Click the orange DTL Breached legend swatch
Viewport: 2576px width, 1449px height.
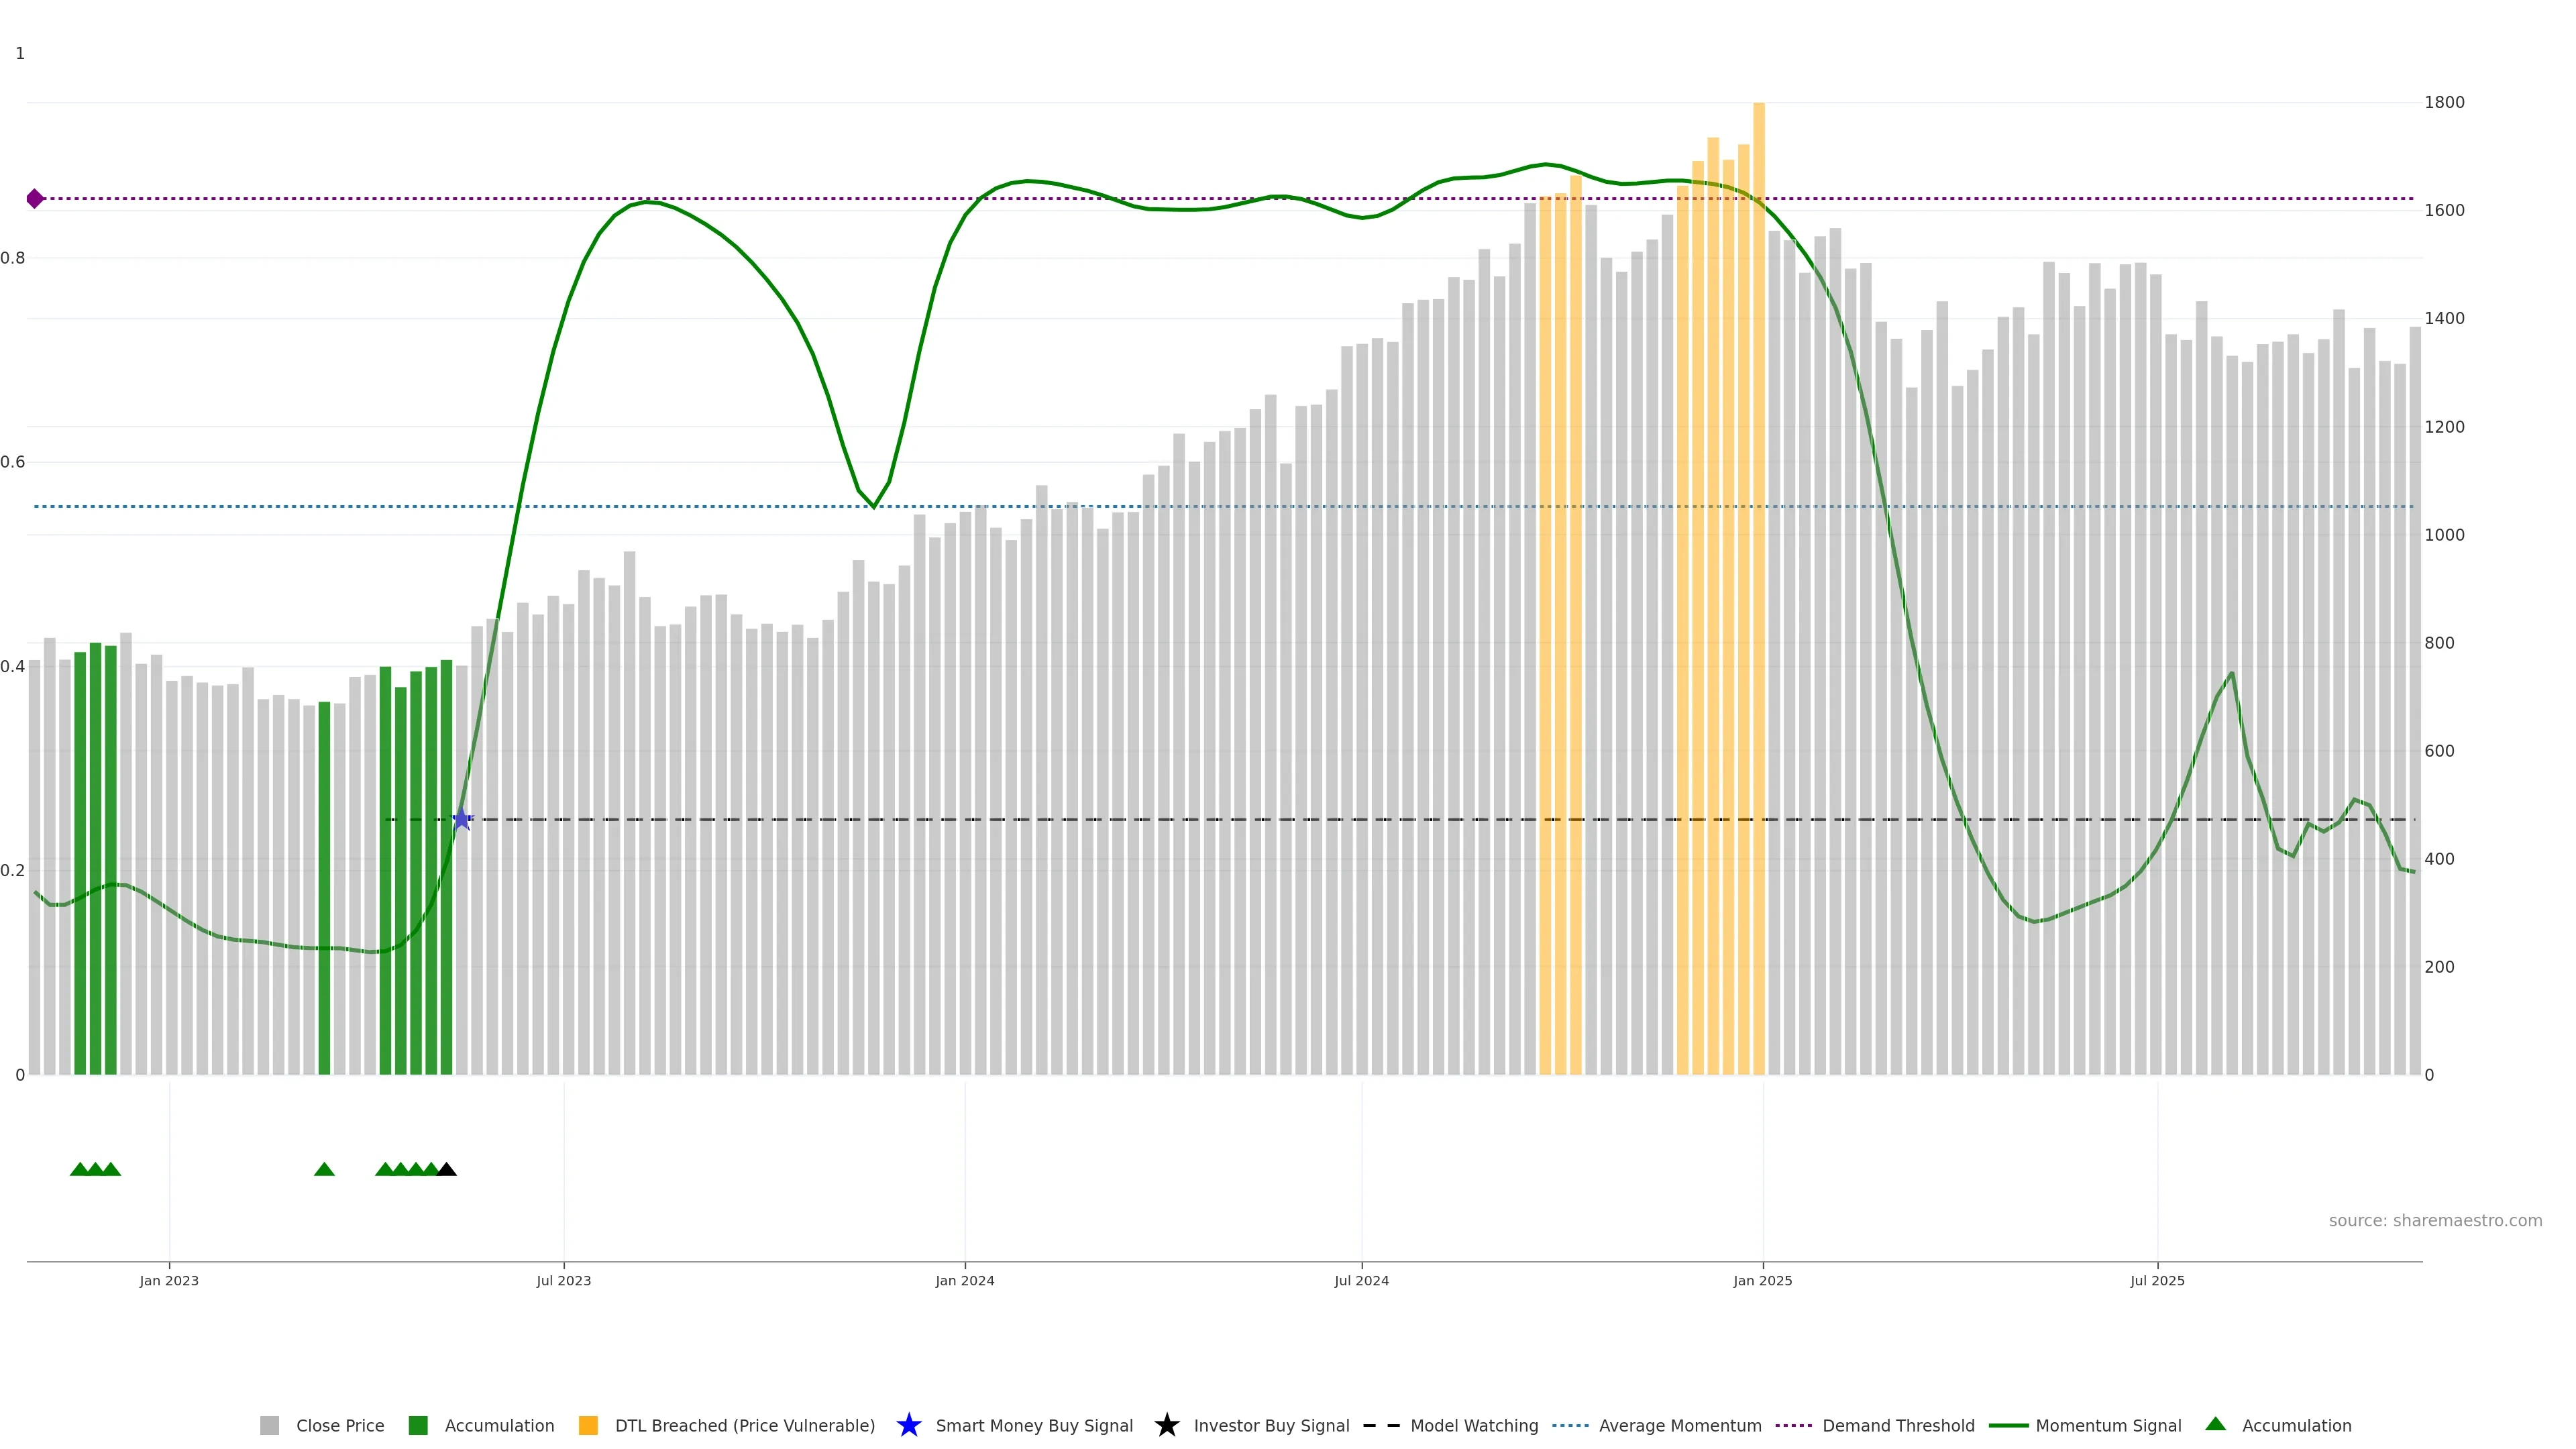[x=588, y=1425]
